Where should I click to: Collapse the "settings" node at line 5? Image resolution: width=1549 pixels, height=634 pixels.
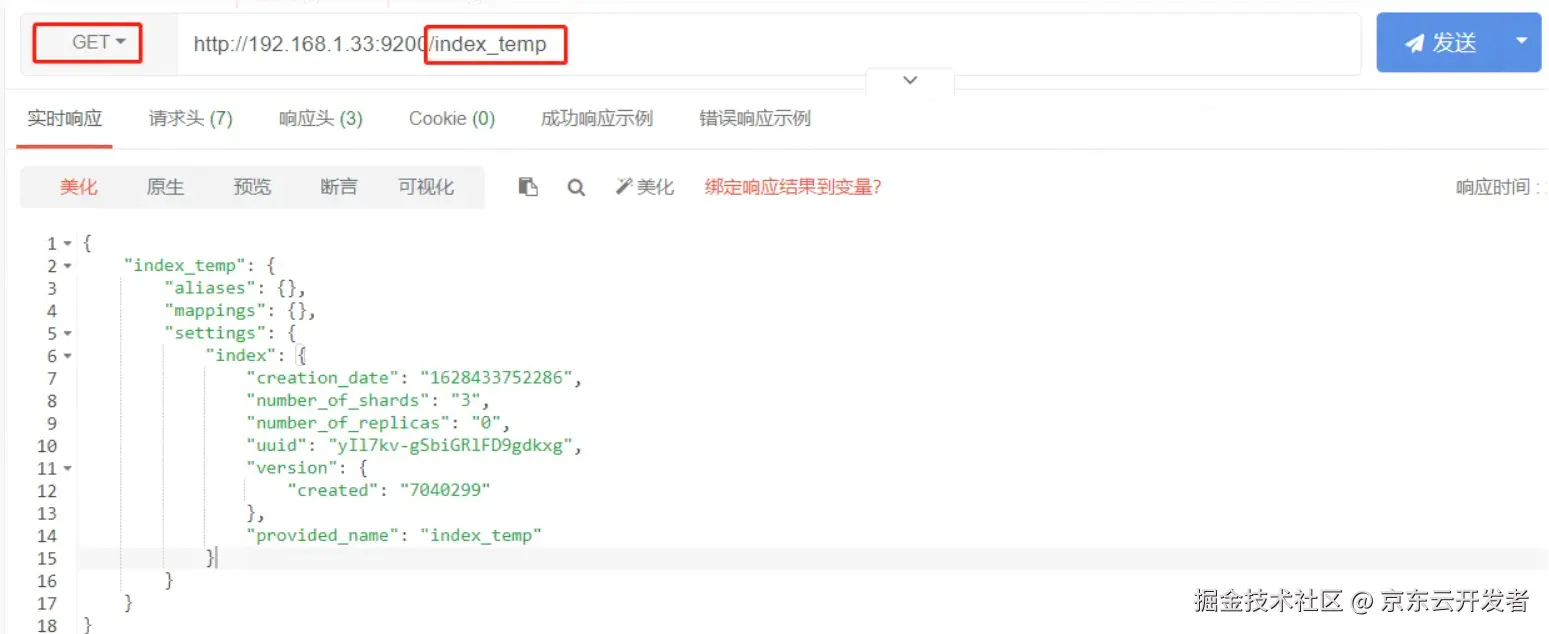(67, 333)
